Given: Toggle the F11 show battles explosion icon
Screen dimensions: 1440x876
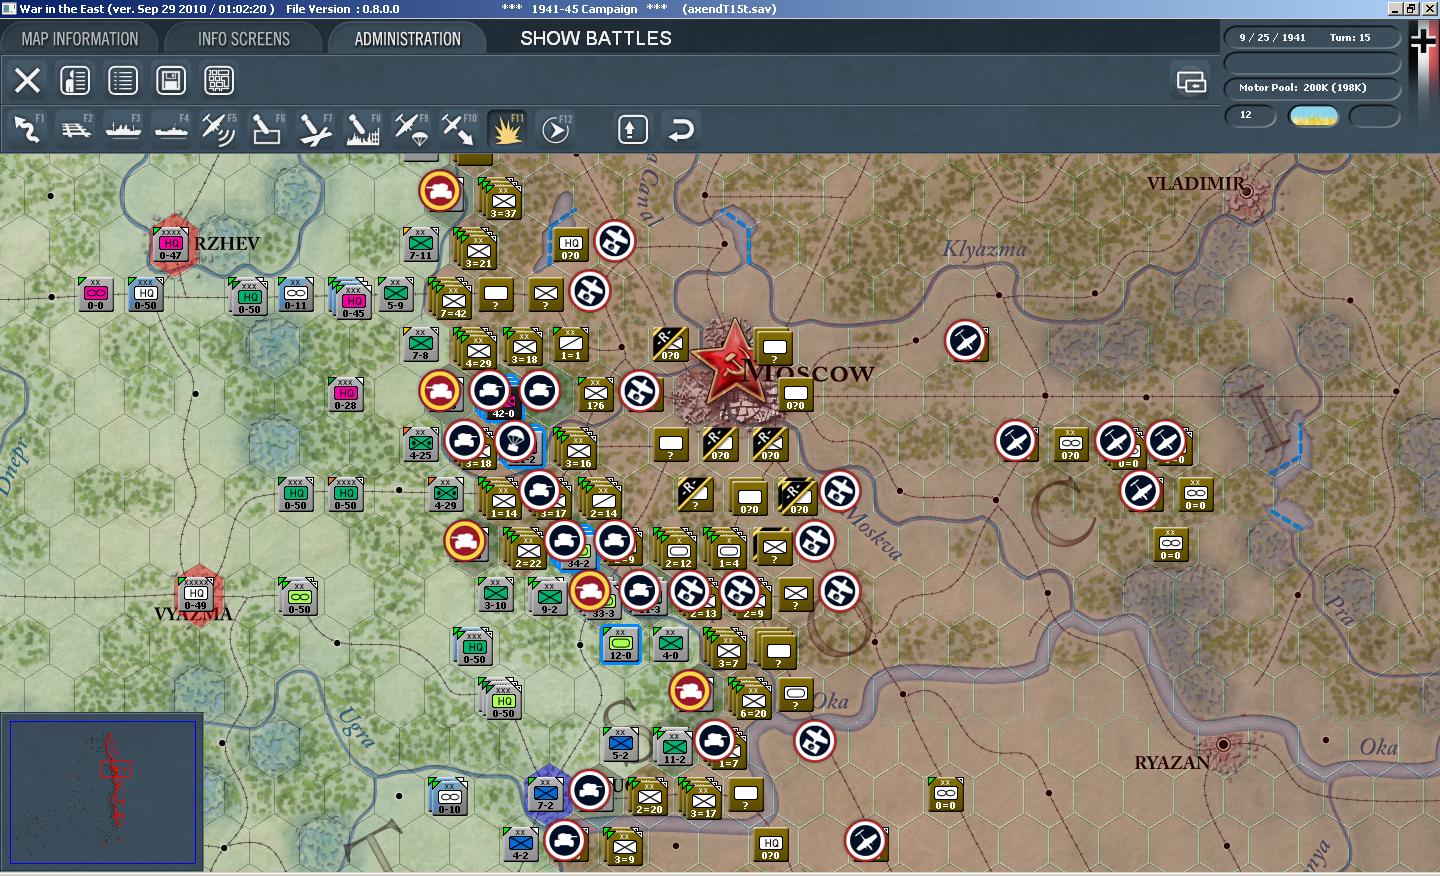Looking at the screenshot, I should point(507,129).
